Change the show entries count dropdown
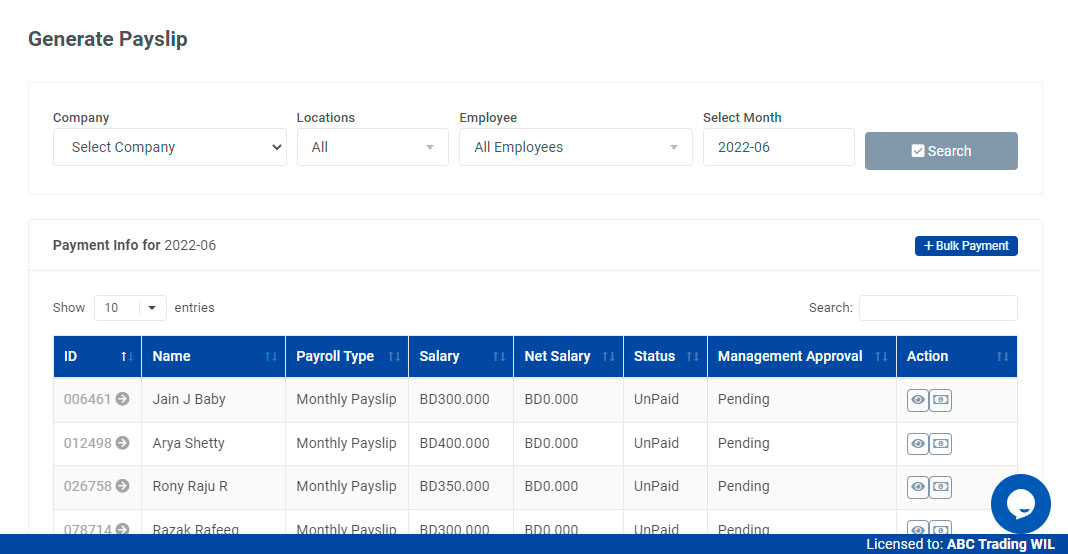1068x554 pixels. [x=130, y=308]
